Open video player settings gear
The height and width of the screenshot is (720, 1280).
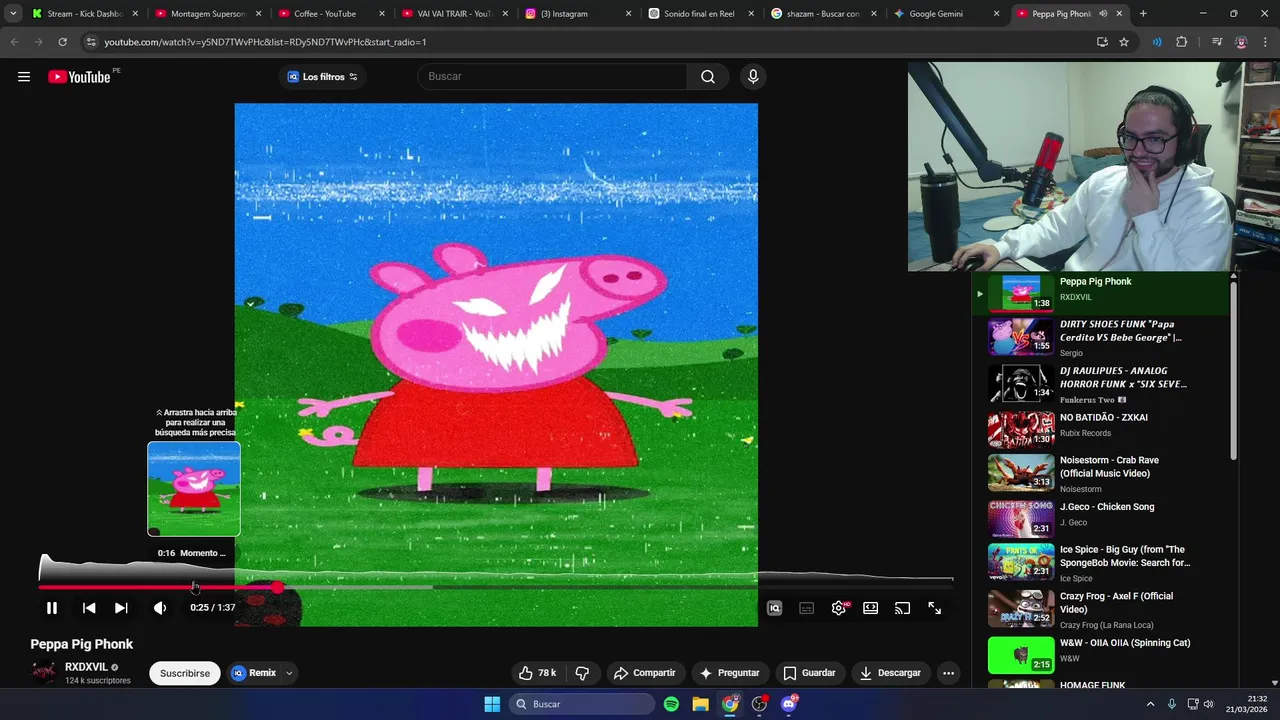839,608
